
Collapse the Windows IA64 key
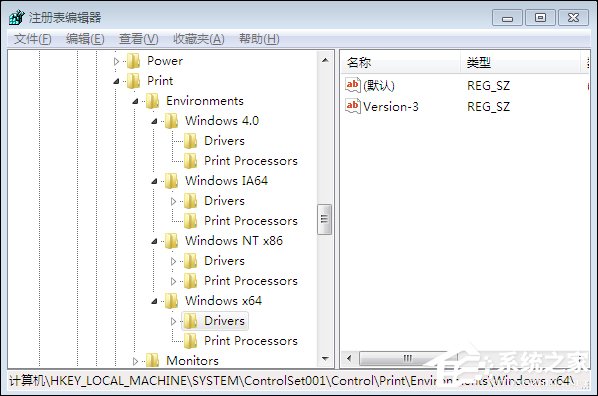[x=154, y=181]
